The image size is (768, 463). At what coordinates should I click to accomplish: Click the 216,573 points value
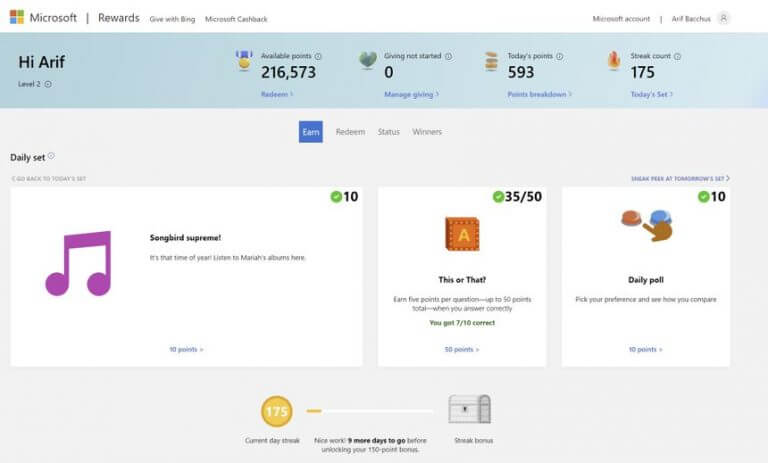288,73
